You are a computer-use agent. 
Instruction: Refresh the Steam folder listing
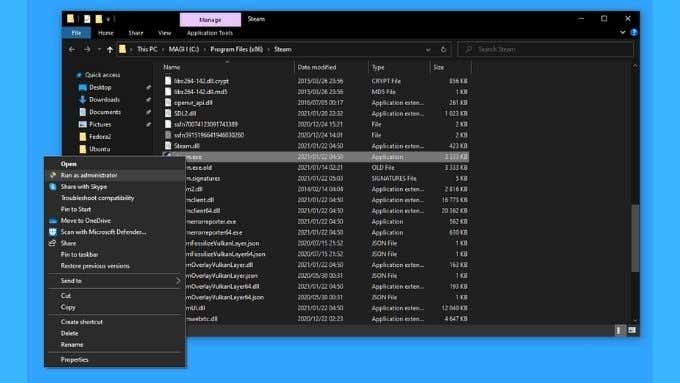pos(443,49)
